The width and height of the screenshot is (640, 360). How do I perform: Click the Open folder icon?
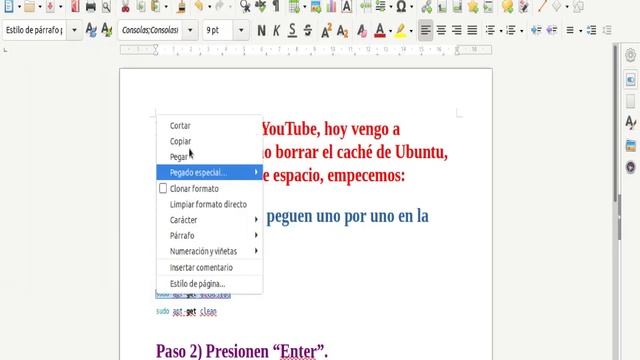[x=29, y=6]
